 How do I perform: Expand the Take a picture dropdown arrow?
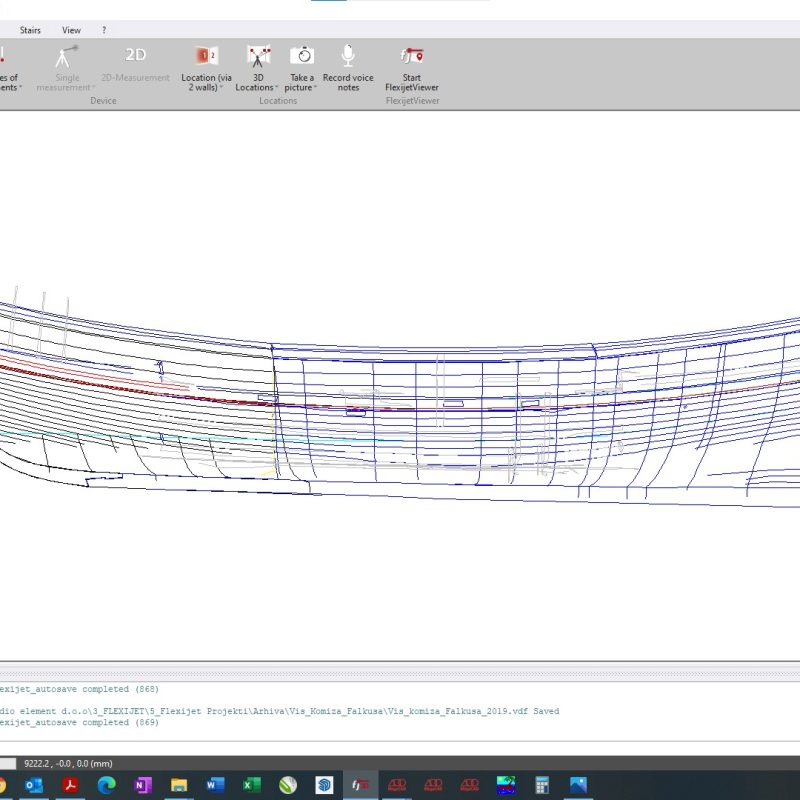(316, 88)
